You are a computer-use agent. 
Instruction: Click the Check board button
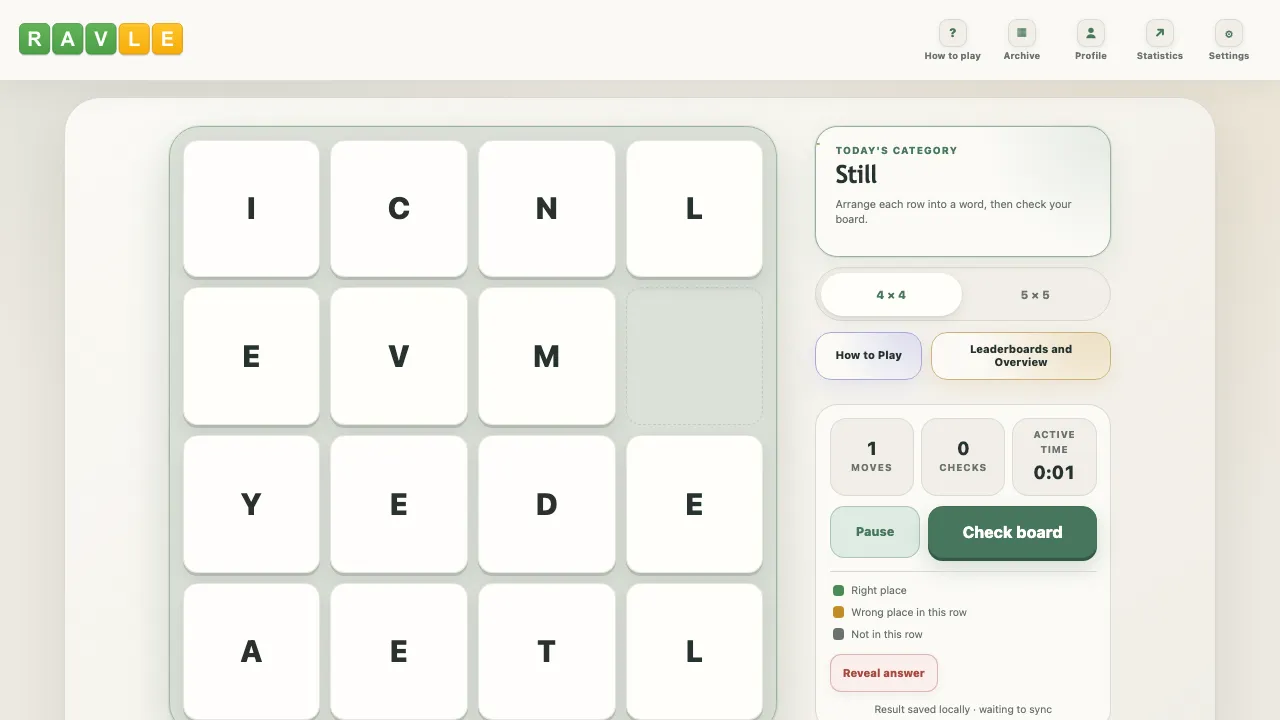point(1012,532)
